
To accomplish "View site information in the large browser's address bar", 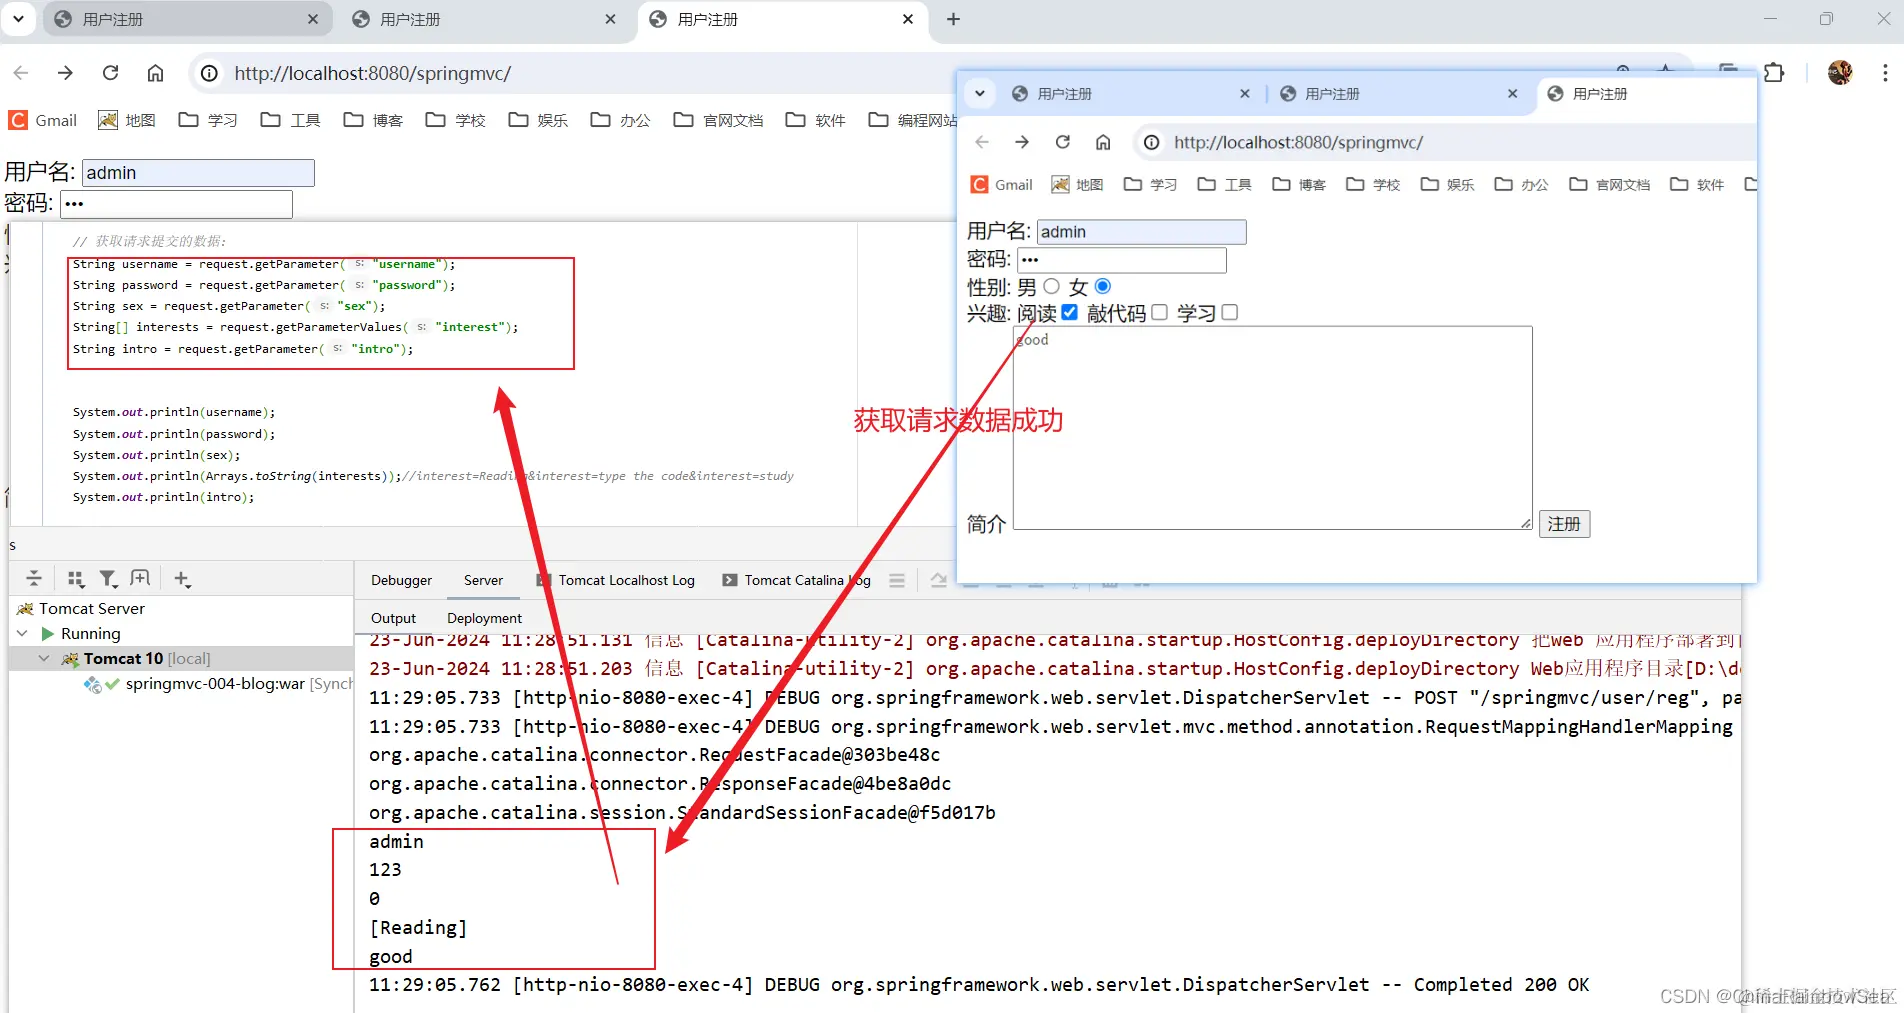I will (209, 73).
